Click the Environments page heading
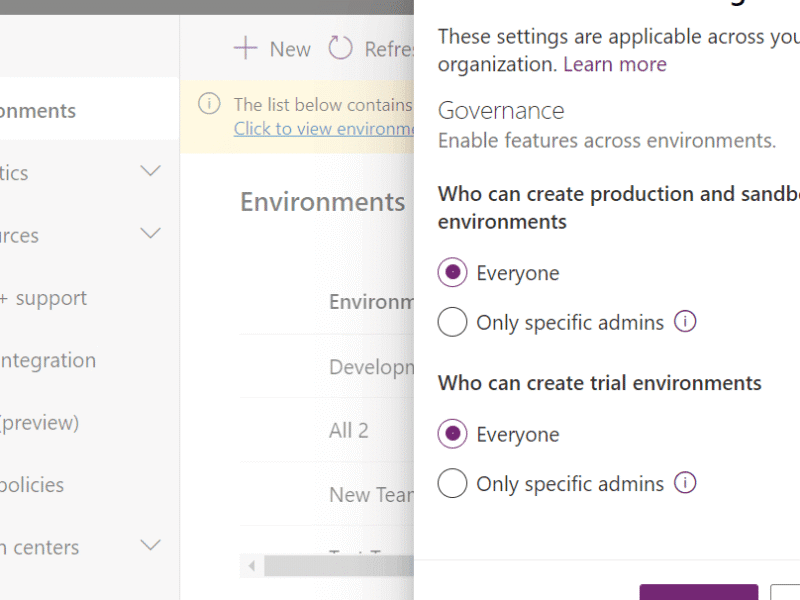 (x=322, y=202)
